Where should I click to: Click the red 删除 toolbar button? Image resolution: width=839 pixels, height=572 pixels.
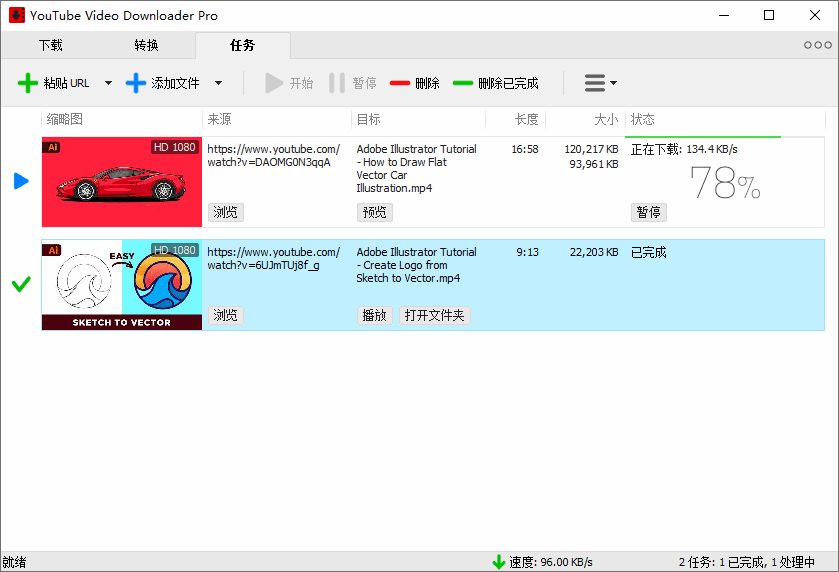click(415, 83)
